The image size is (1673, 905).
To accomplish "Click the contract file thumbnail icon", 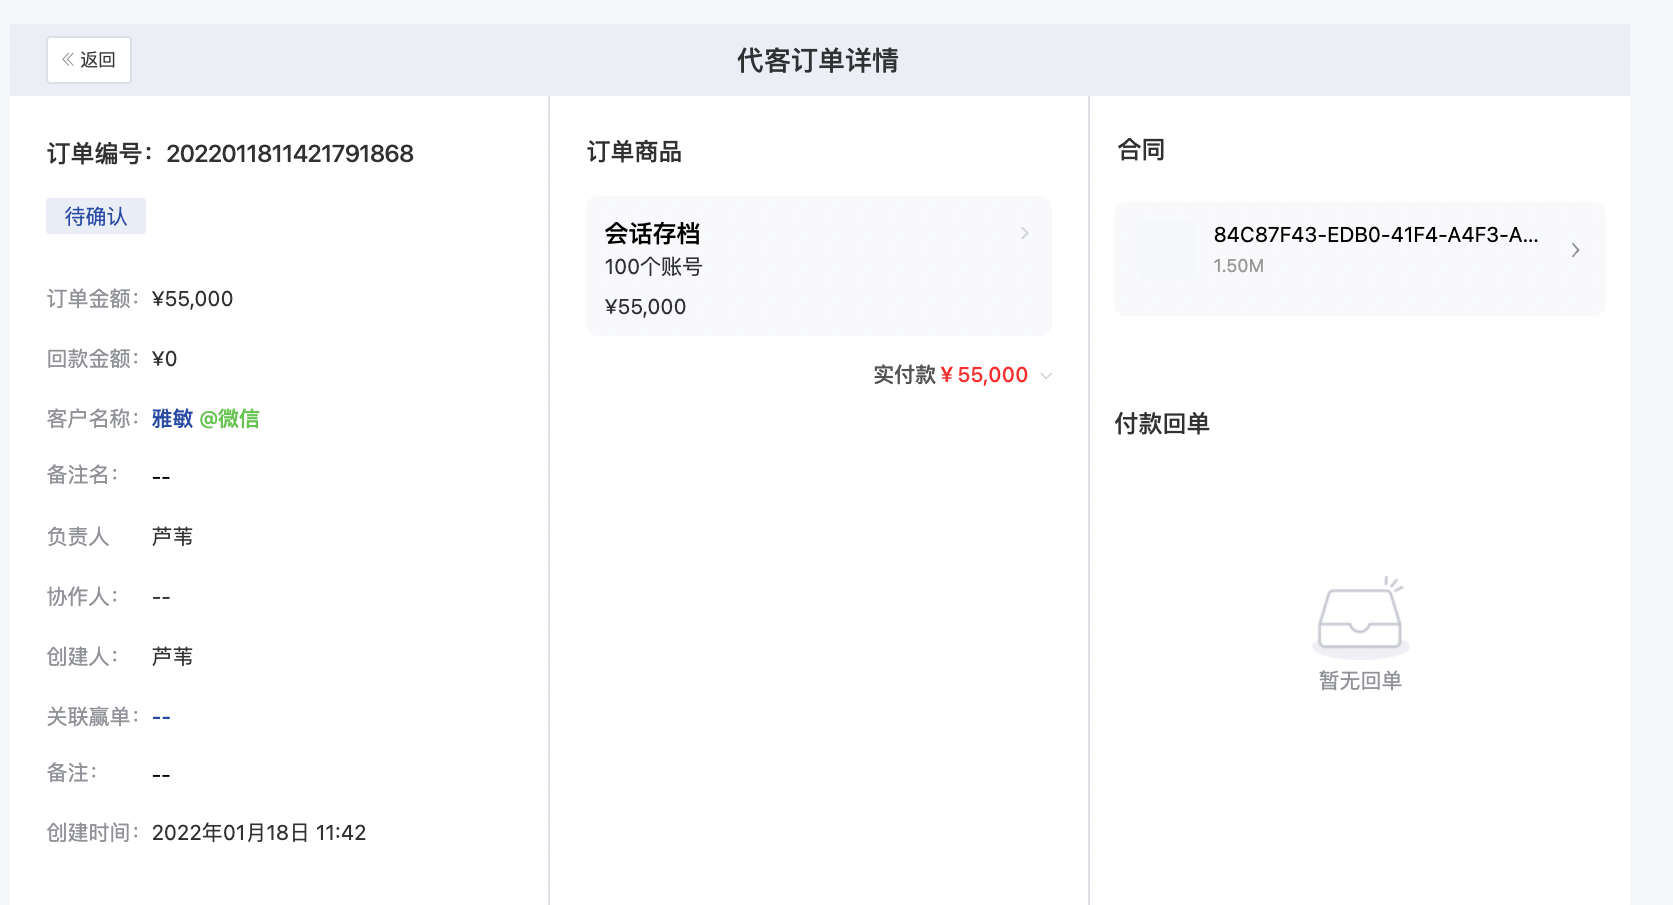I will pos(1166,250).
